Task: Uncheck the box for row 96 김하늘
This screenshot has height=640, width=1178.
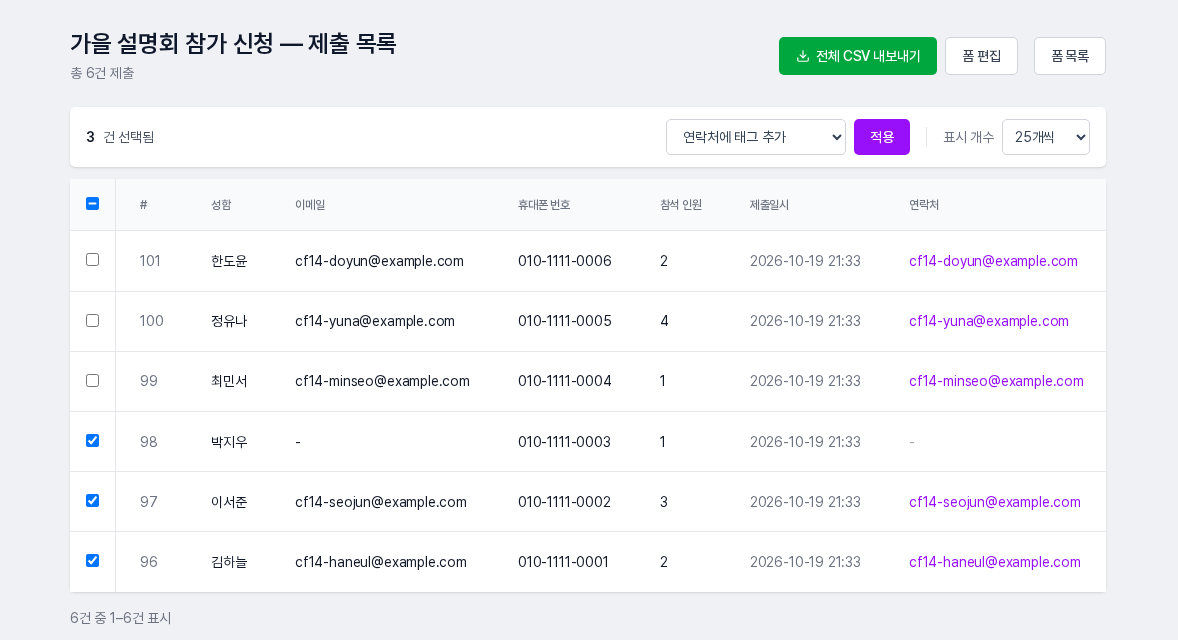Action: click(x=92, y=561)
